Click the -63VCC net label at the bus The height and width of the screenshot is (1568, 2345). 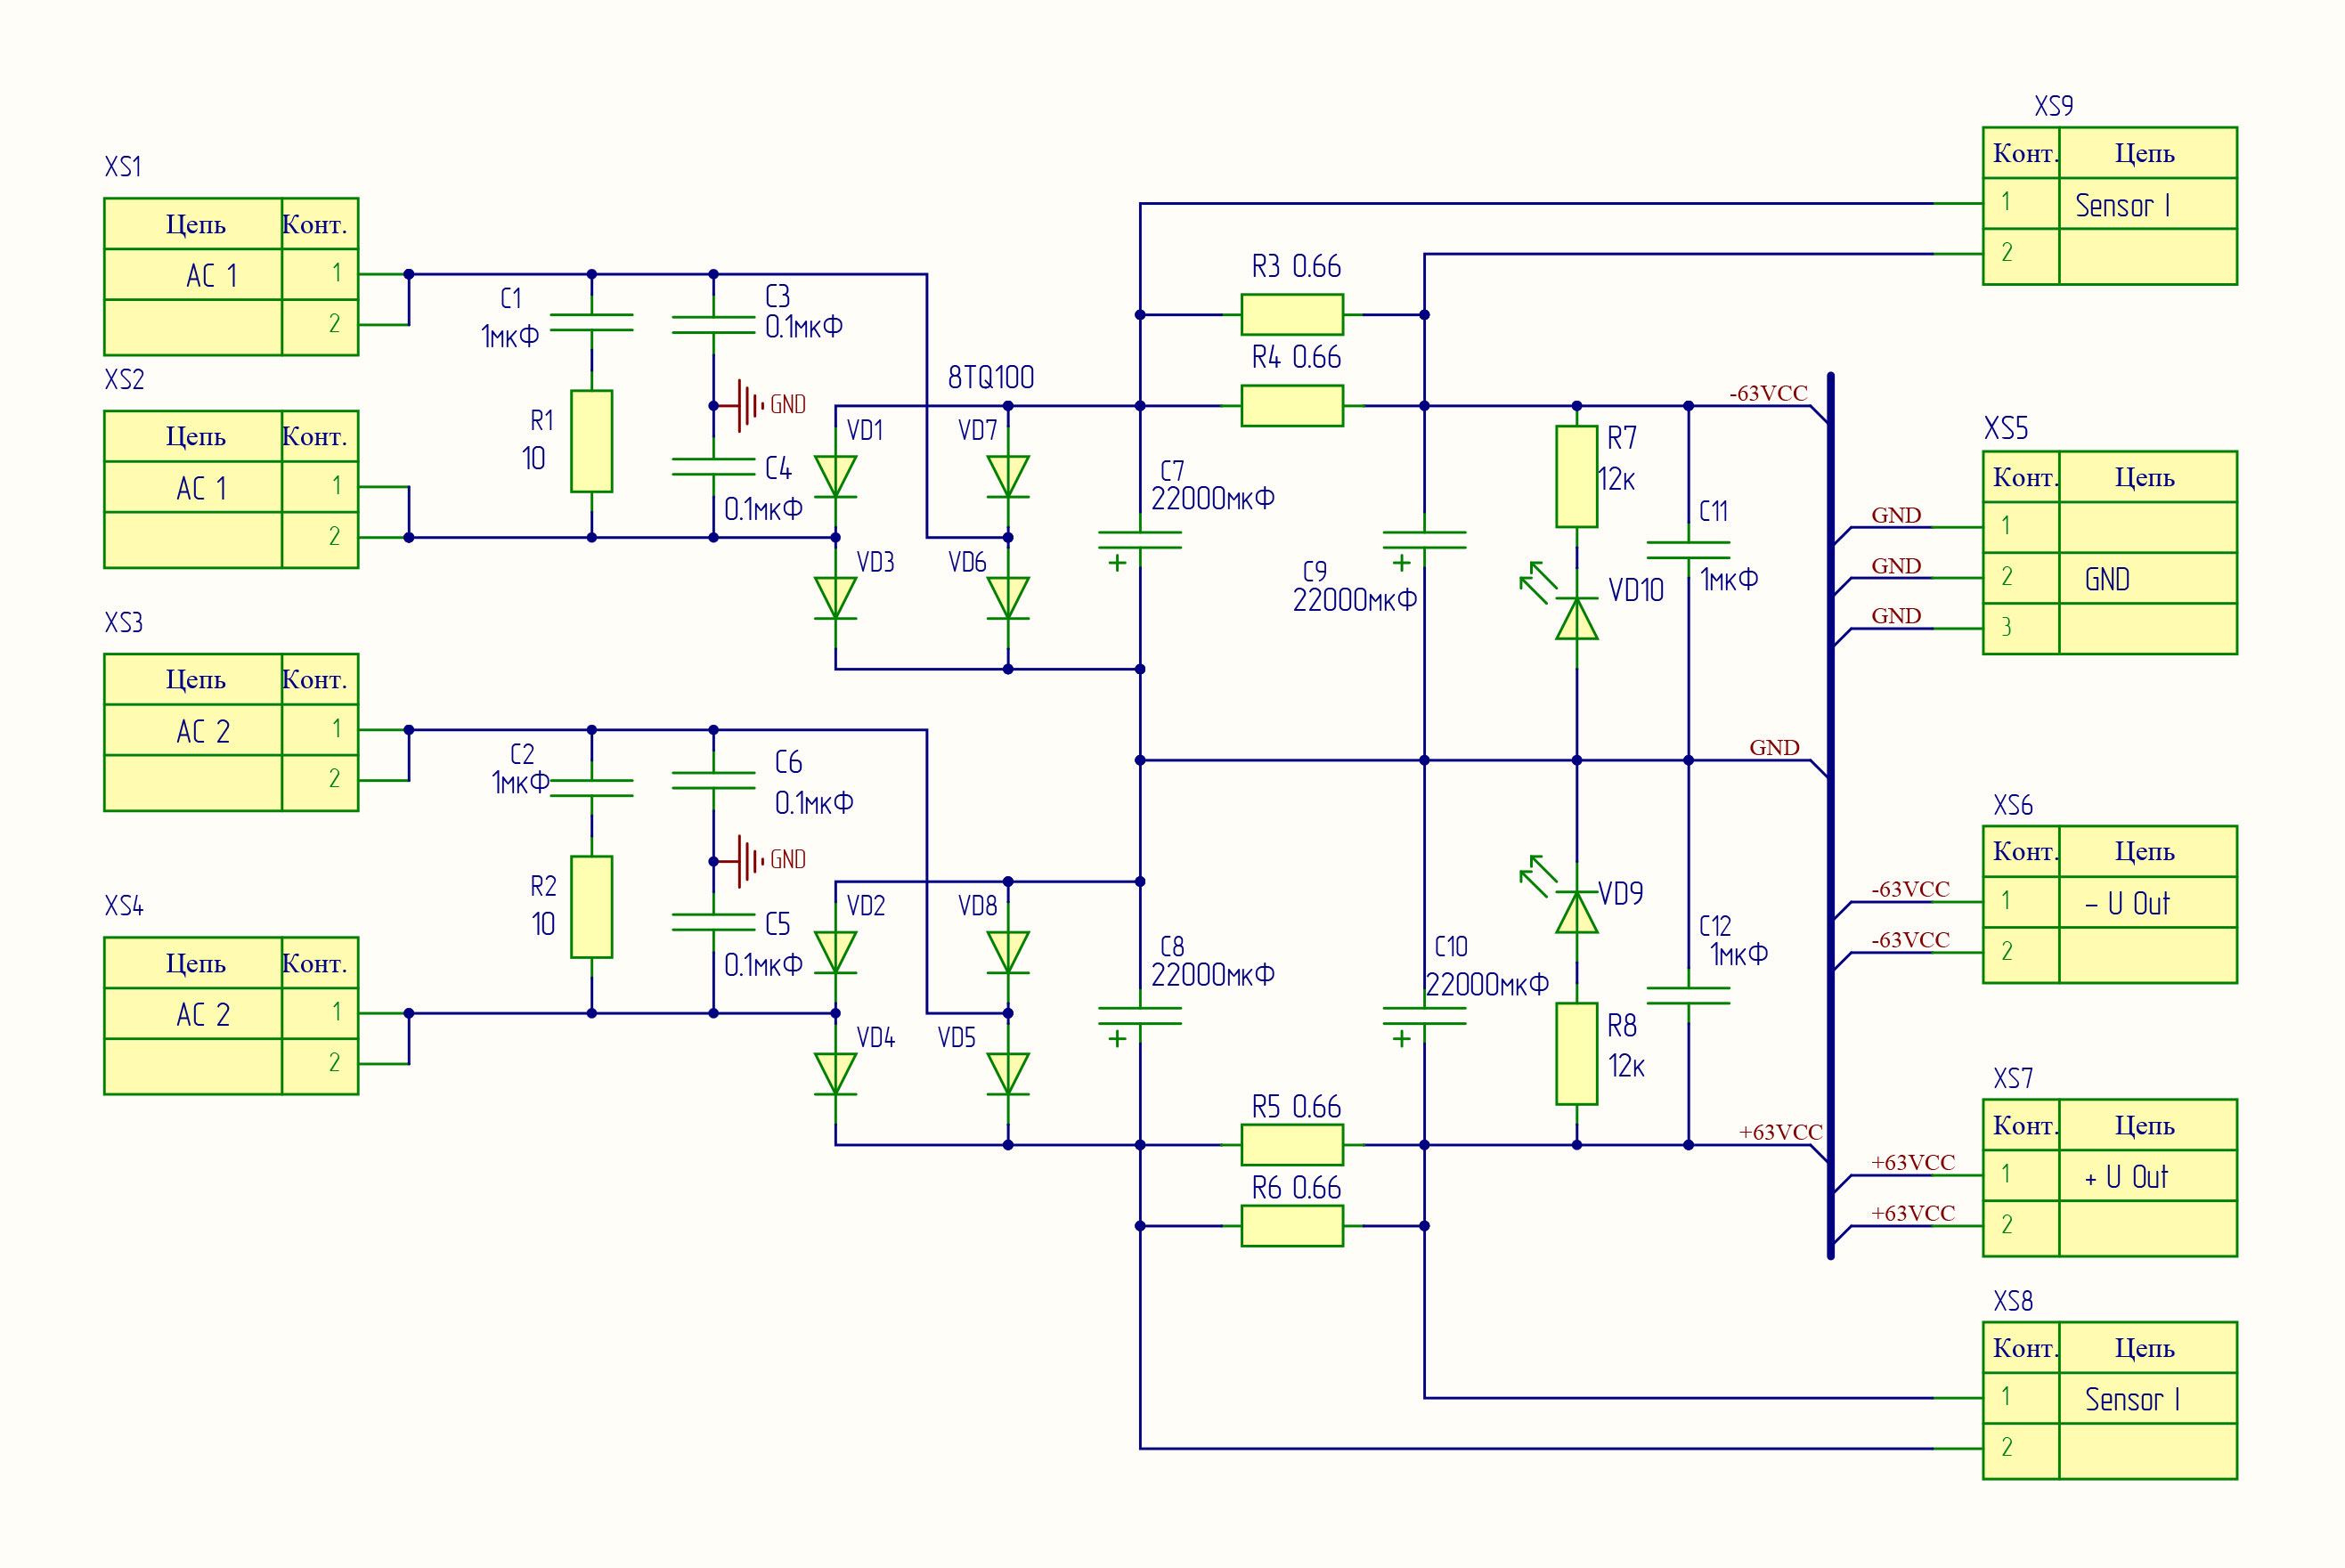(1768, 393)
